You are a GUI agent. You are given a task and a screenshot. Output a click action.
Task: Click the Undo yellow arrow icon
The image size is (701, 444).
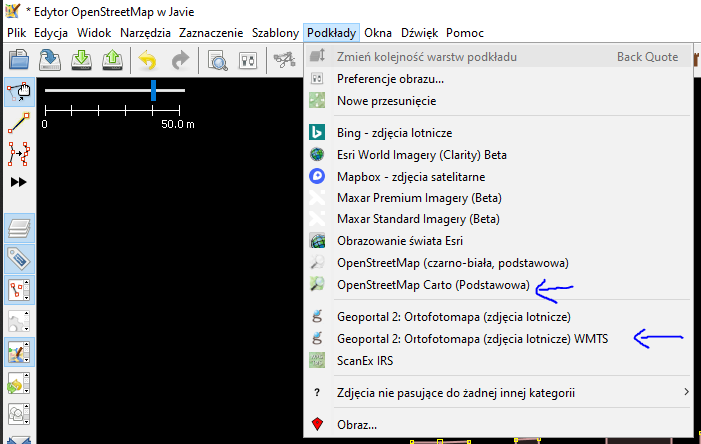148,60
